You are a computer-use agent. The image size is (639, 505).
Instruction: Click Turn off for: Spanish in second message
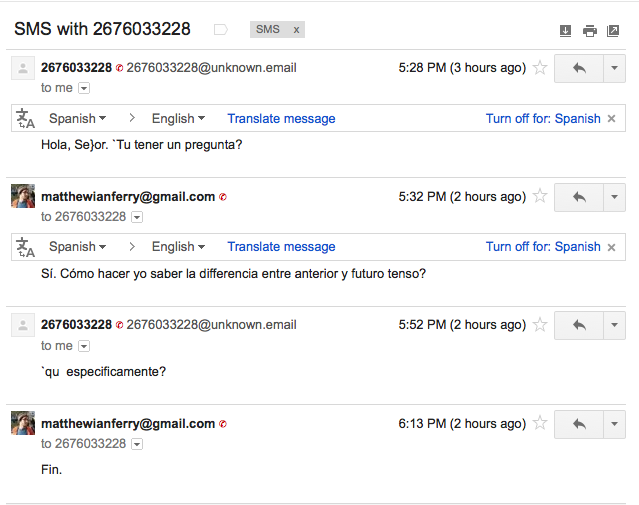click(x=543, y=246)
